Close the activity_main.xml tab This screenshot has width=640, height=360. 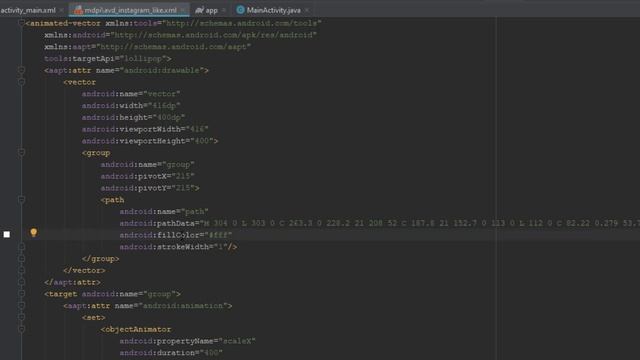(x=62, y=10)
